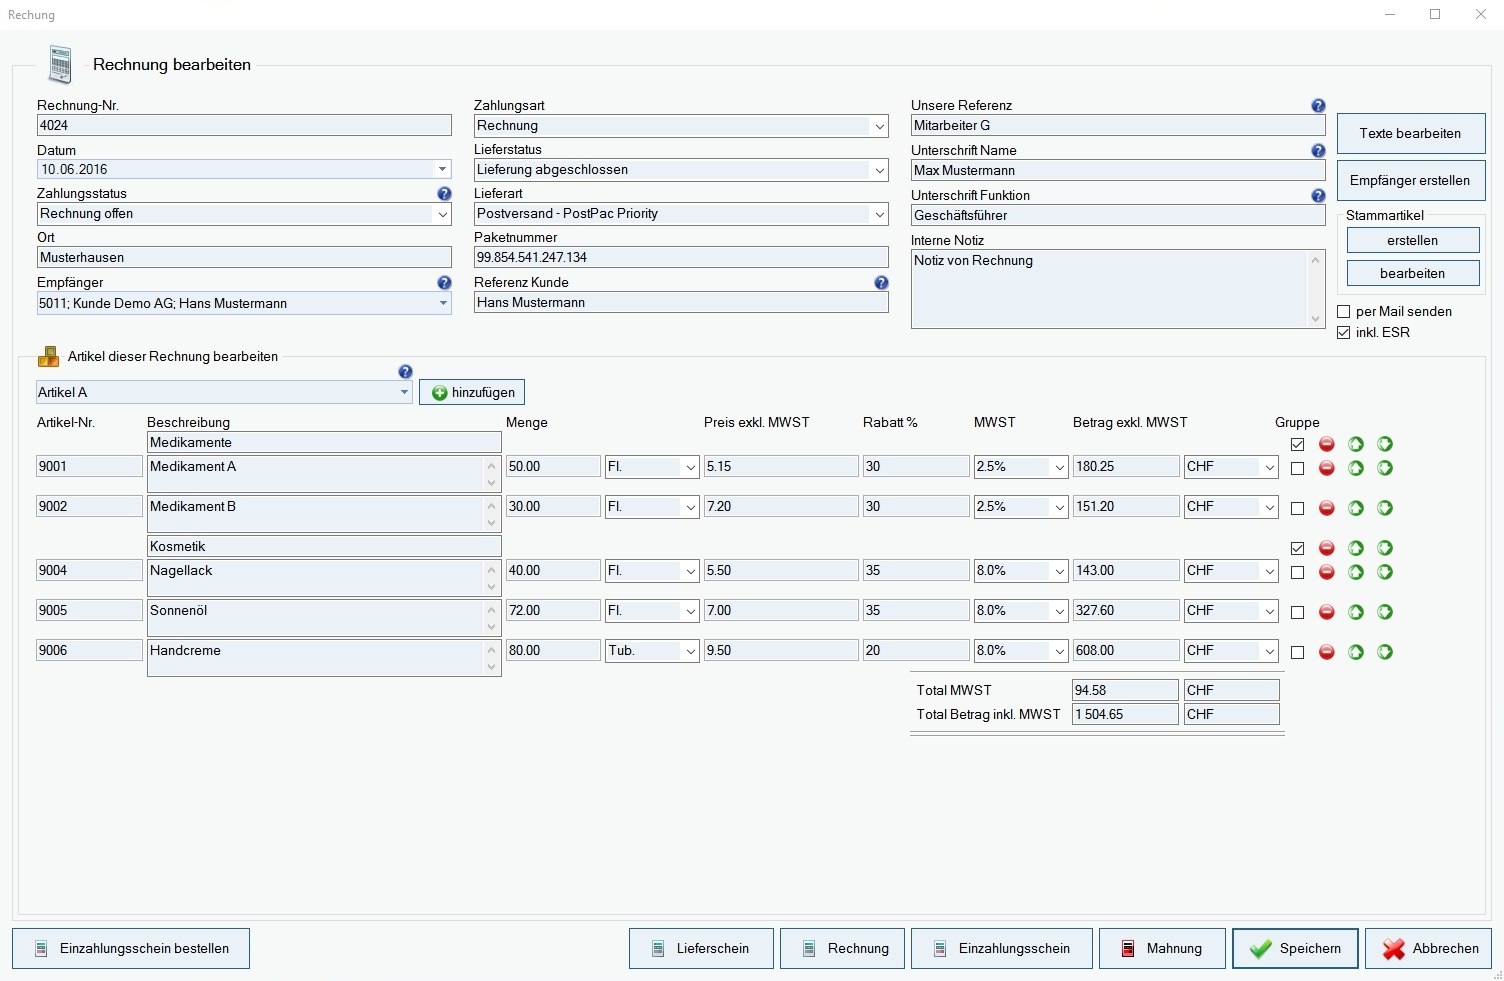The height and width of the screenshot is (981, 1504).
Task: Remove the Medikamente group row
Action: (x=1327, y=444)
